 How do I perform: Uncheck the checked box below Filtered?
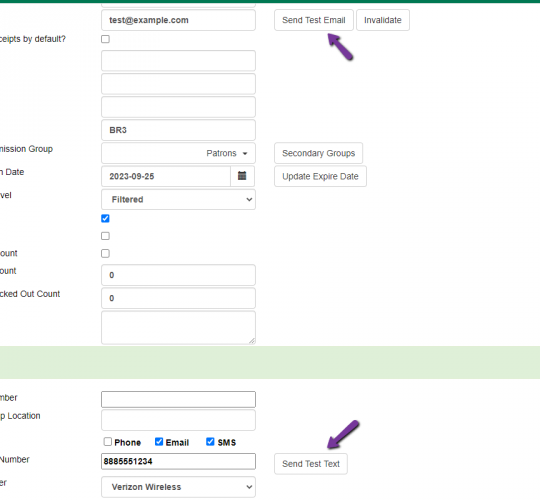pyautogui.click(x=105, y=218)
